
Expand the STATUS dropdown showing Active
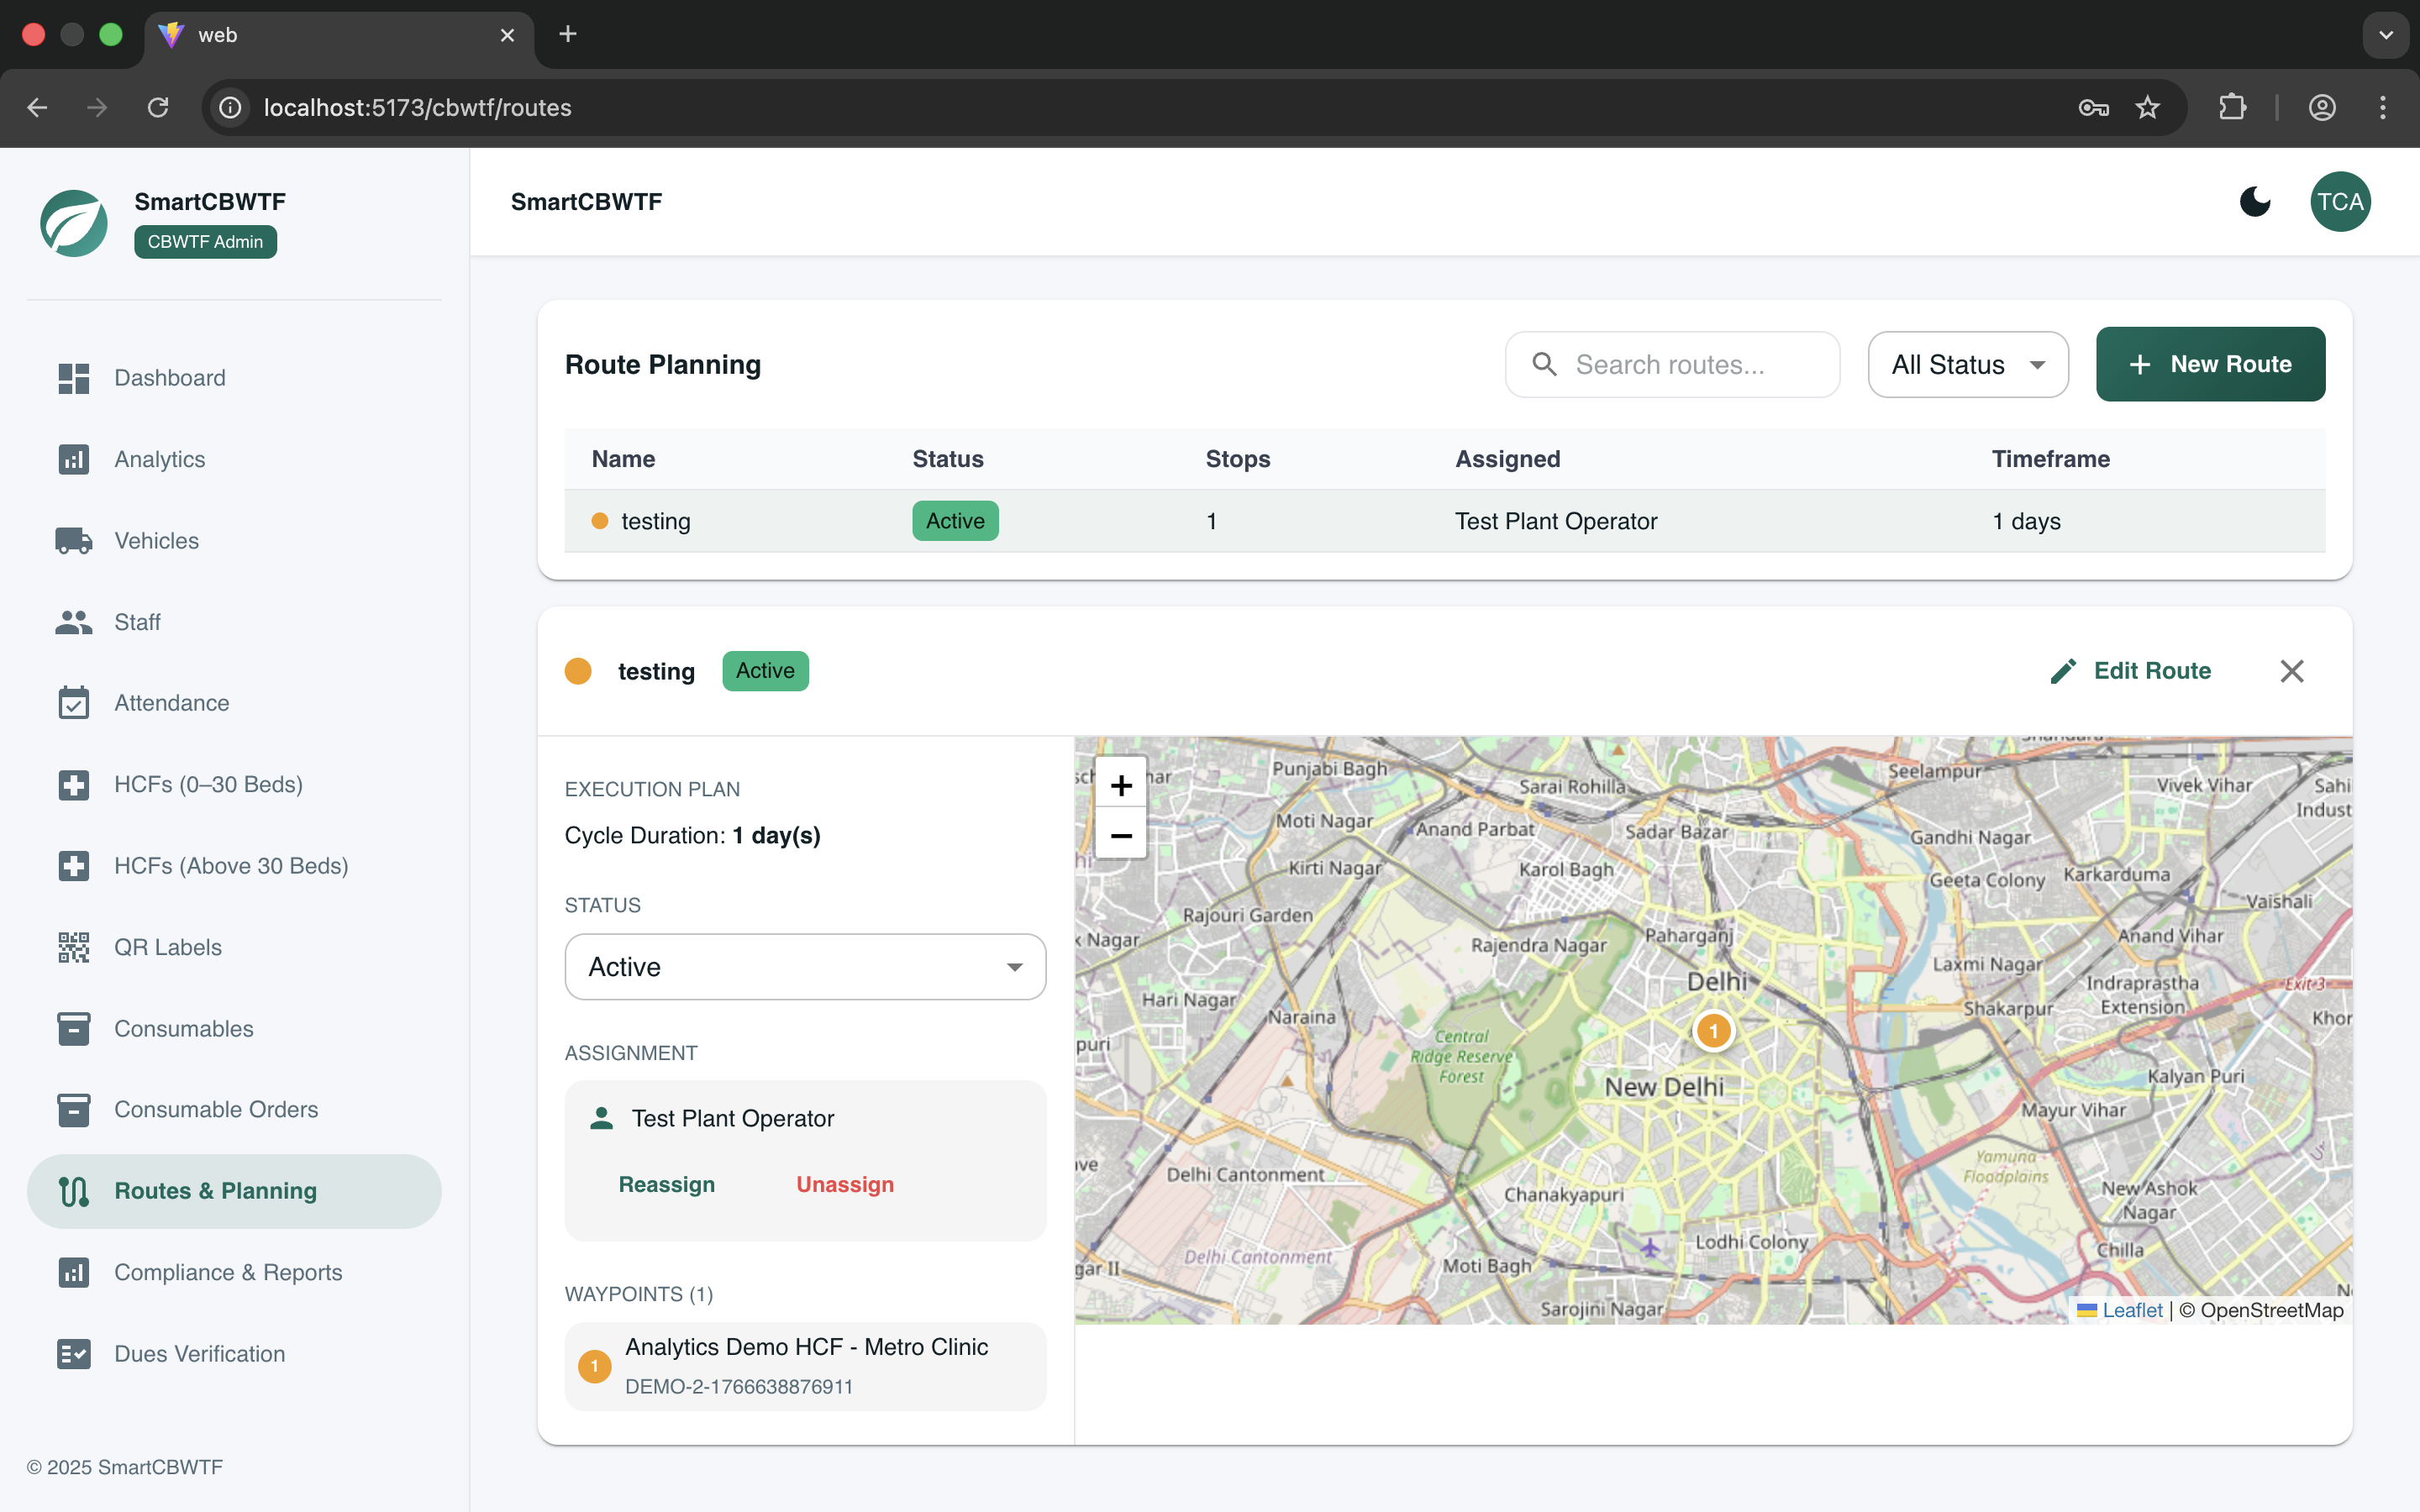coord(804,966)
